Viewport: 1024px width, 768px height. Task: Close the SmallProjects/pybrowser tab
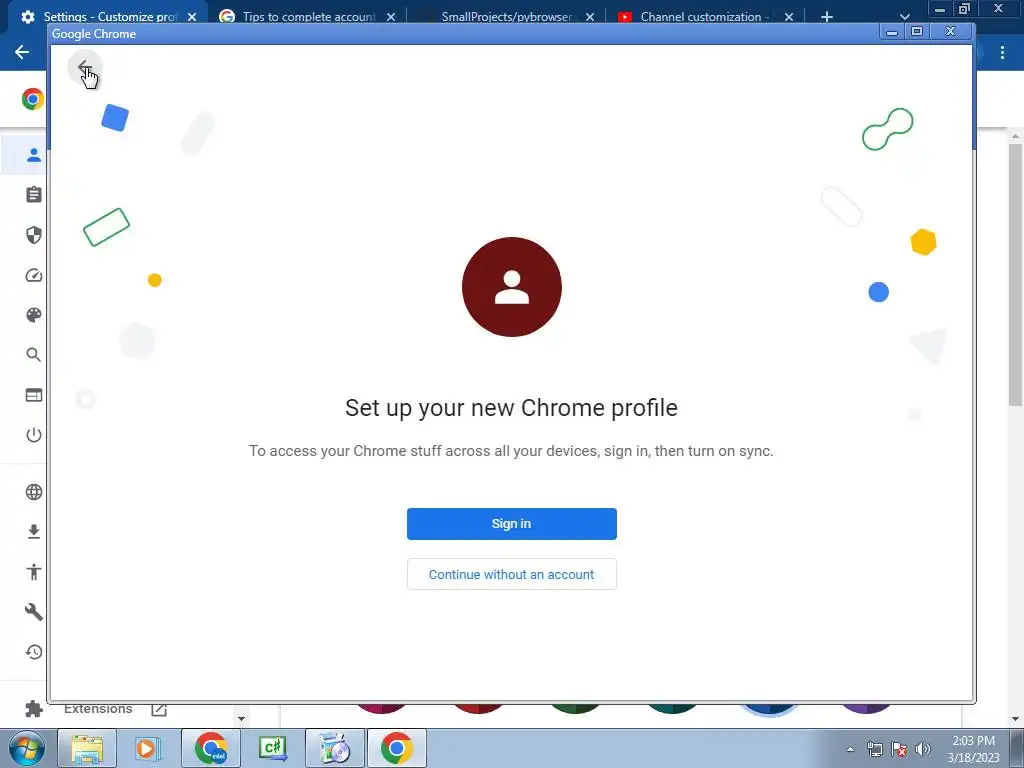[x=590, y=17]
